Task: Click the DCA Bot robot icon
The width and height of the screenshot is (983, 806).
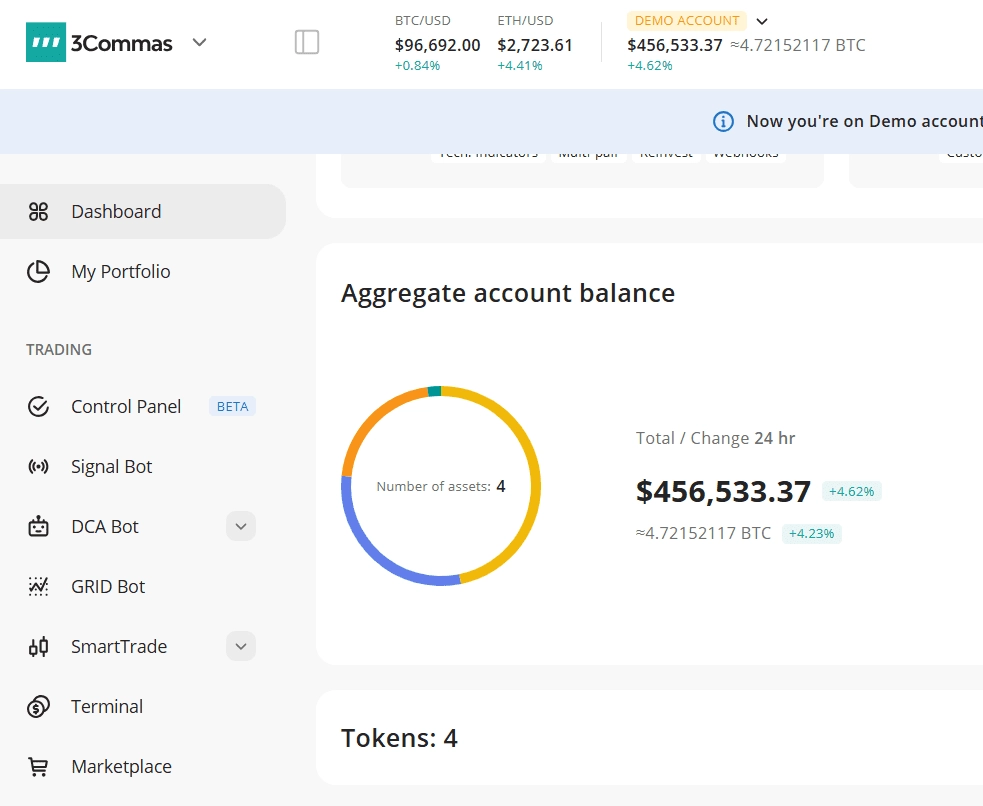Action: (x=38, y=526)
